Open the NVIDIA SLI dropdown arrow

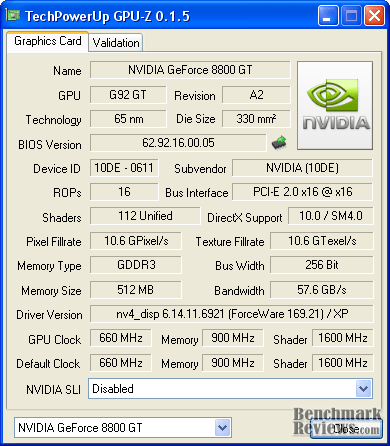coord(363,388)
